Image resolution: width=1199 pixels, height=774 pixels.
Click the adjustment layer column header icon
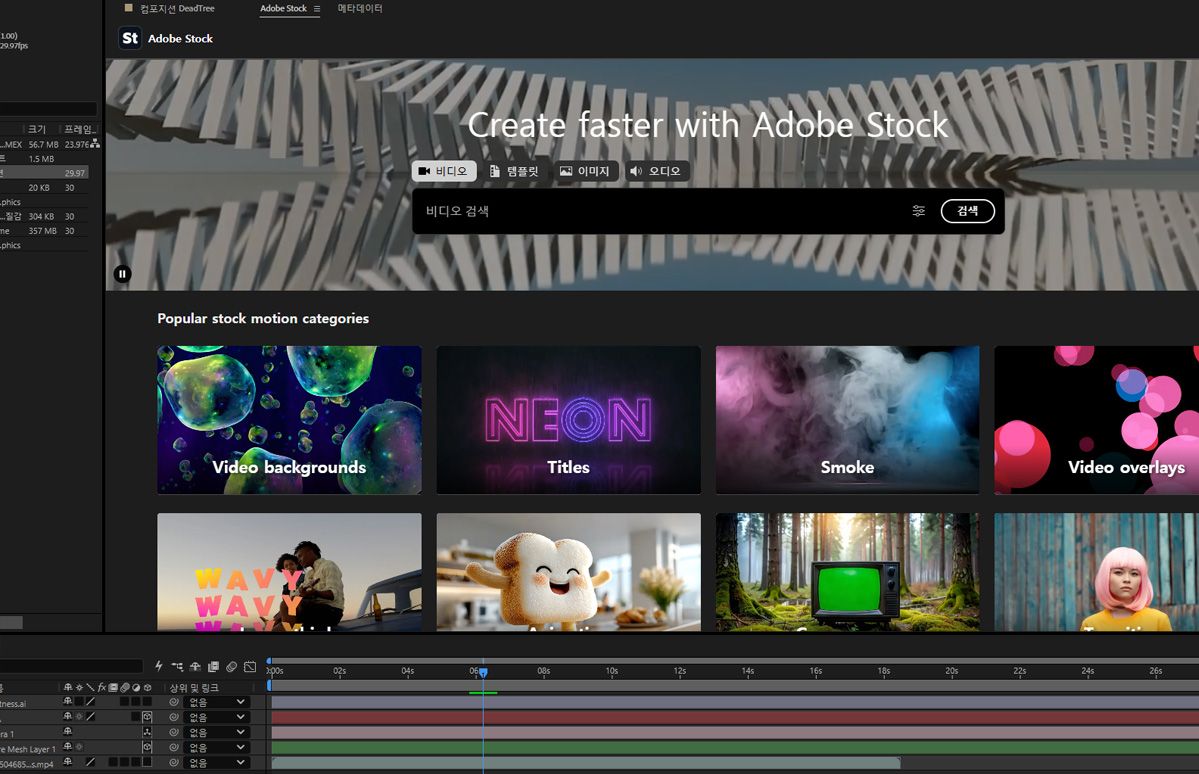tap(136, 688)
